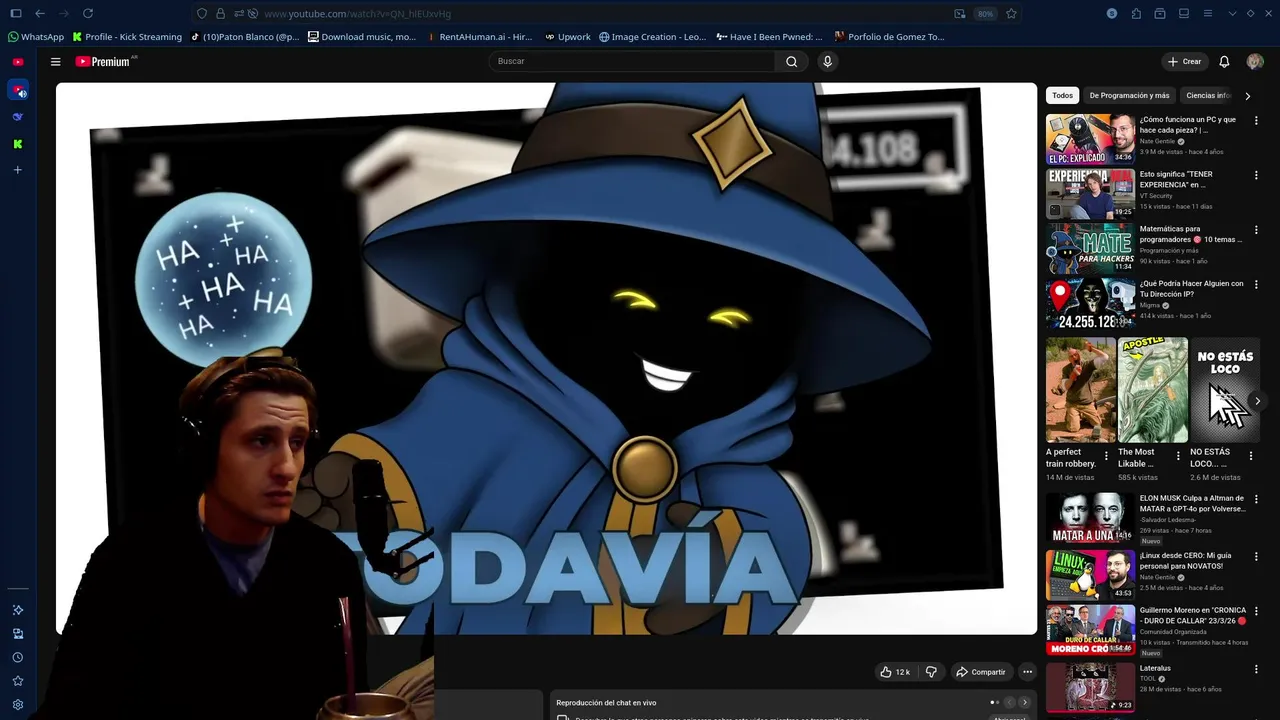Open the sidebar panel toggle at top-left
This screenshot has height=720, width=1280.
click(16, 13)
